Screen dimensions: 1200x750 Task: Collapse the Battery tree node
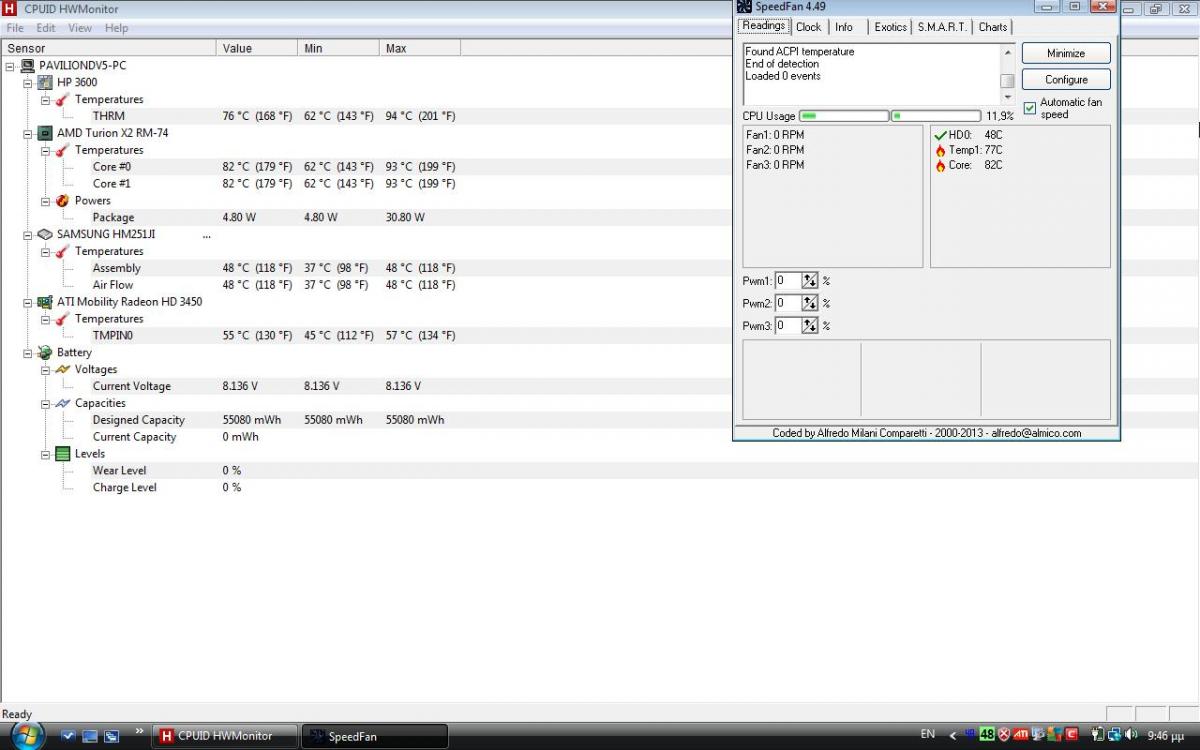[x=28, y=352]
